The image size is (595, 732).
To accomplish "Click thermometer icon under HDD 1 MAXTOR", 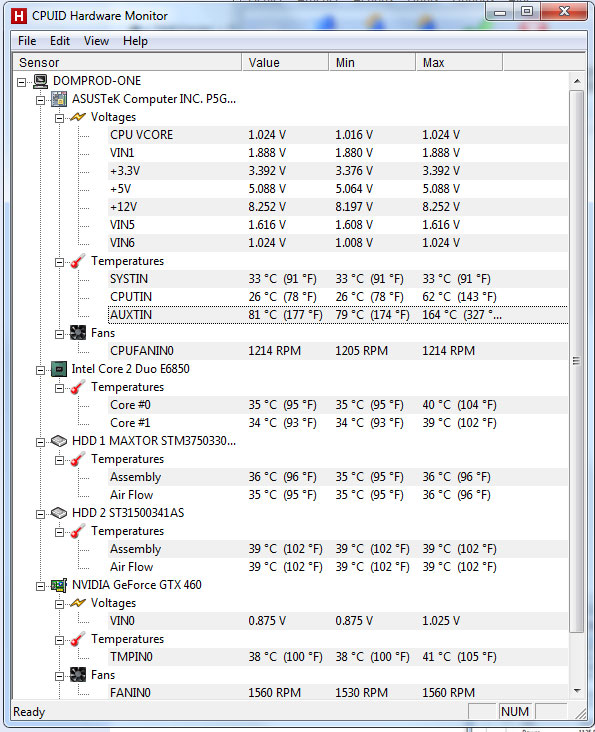I will (78, 459).
